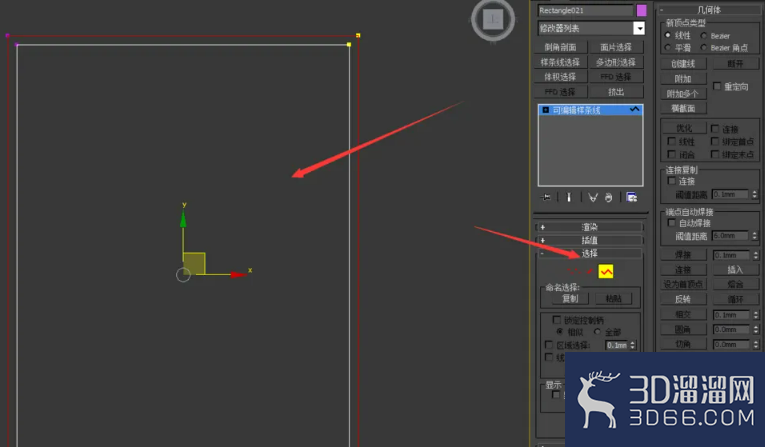Viewport: 765px width, 447px height.
Task: Enable the 连接 checkbox under 连接复制
Action: tap(672, 181)
